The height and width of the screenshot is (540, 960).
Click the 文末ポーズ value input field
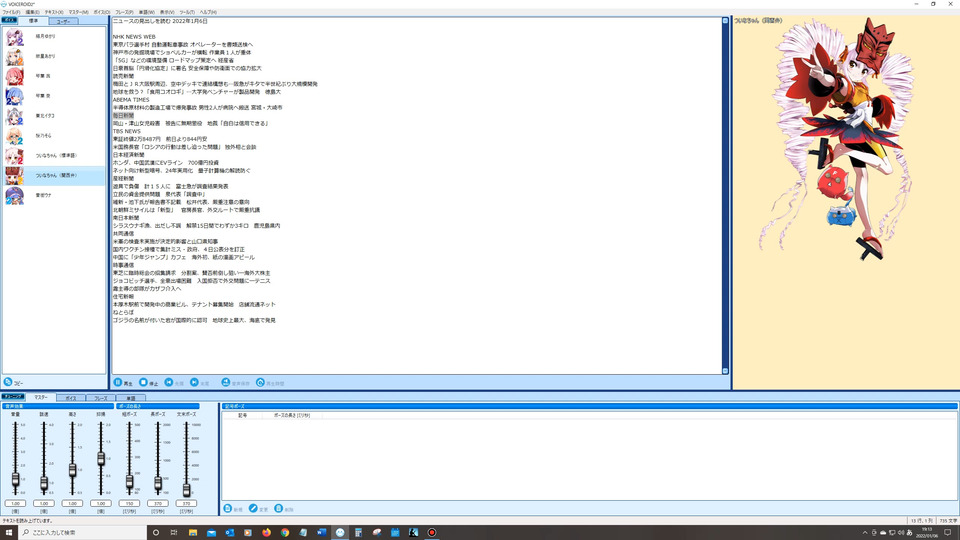(187, 503)
